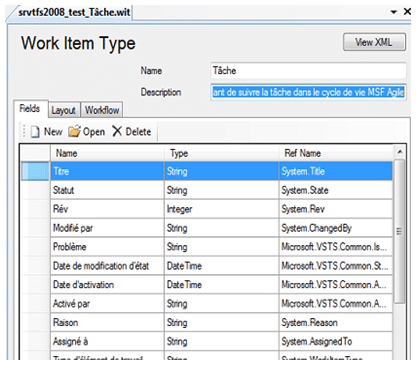Select the Activé par field cell

coord(107,303)
